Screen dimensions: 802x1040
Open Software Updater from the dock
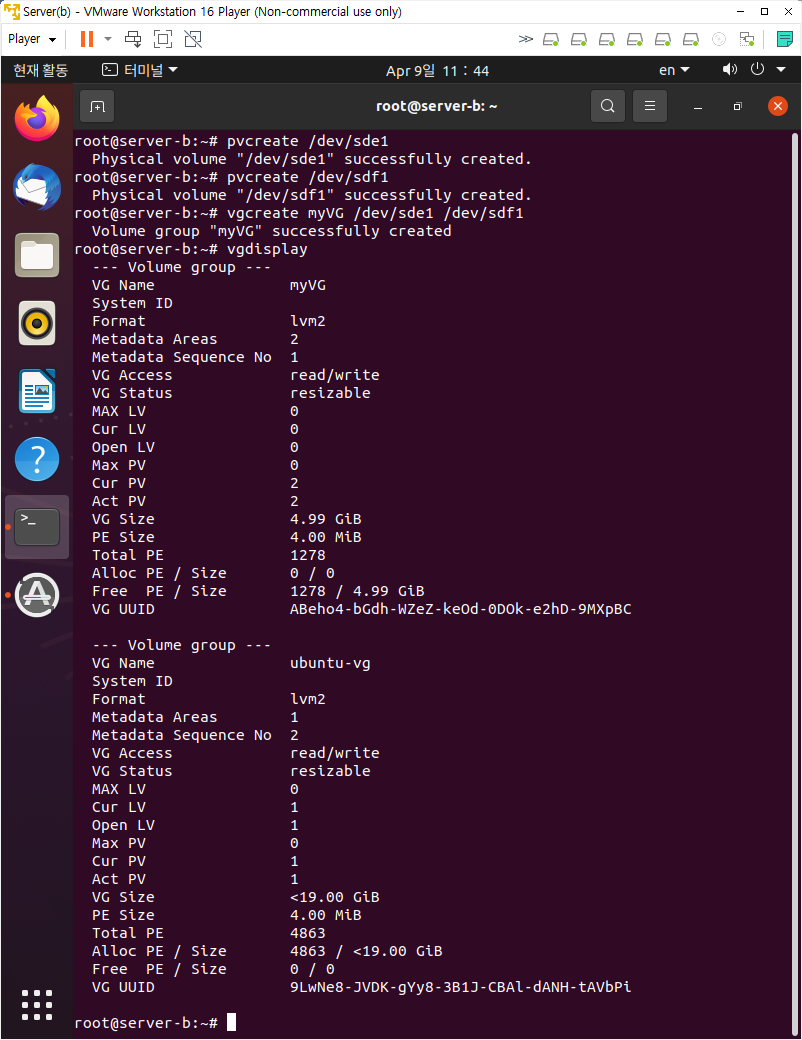[x=37, y=595]
